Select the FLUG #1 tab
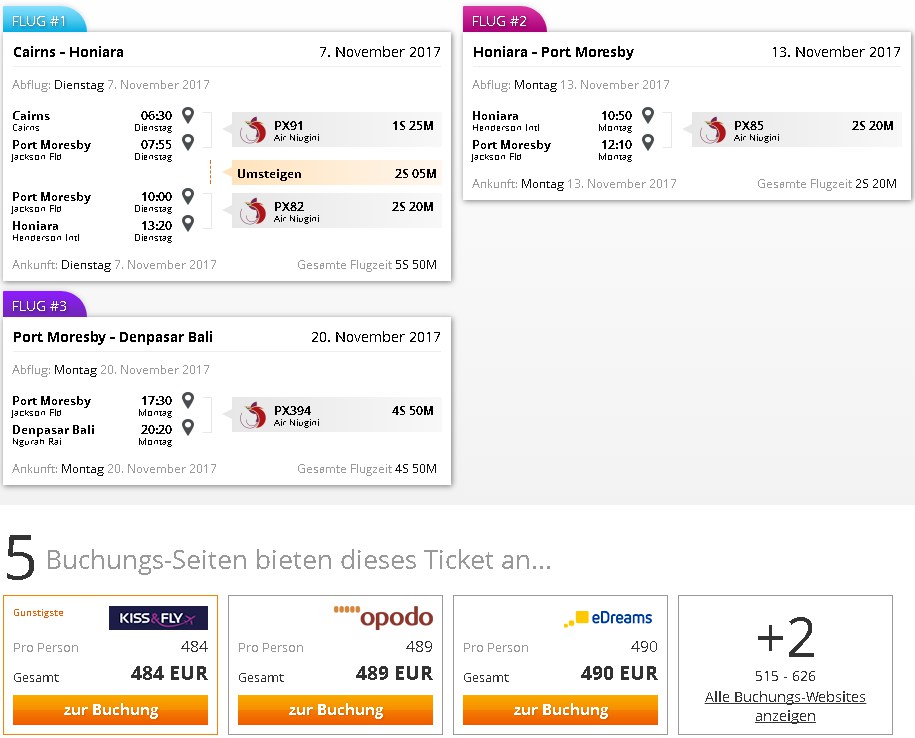 [x=45, y=19]
